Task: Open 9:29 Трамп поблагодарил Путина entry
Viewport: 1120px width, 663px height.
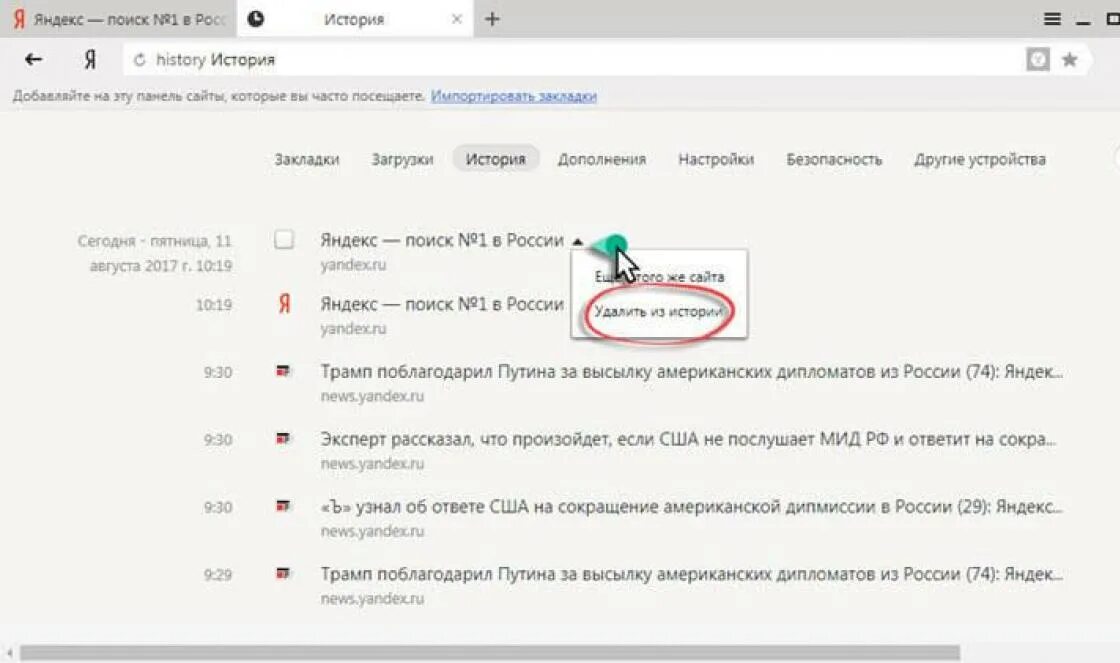Action: point(691,574)
